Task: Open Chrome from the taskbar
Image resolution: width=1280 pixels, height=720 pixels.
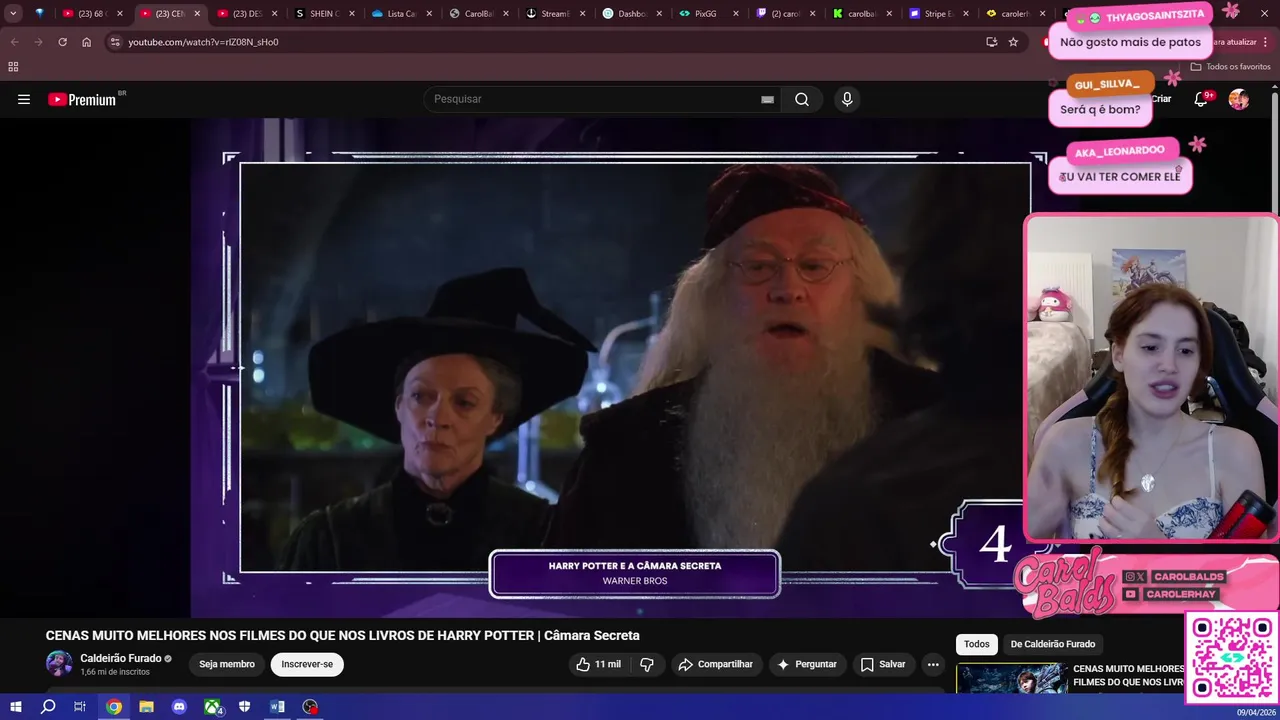Action: click(114, 707)
